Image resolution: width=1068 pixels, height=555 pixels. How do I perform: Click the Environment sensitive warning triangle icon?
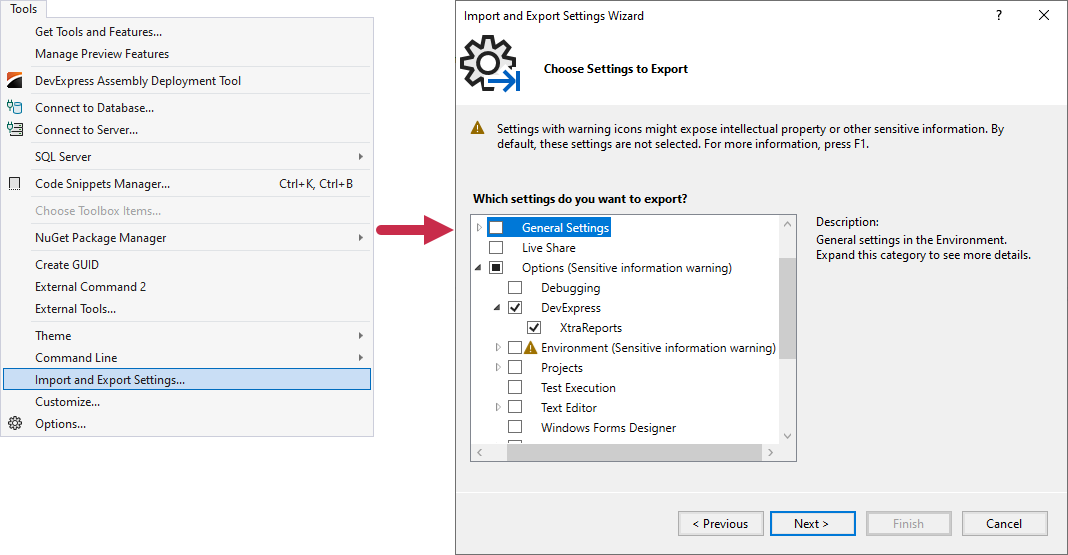[x=531, y=347]
